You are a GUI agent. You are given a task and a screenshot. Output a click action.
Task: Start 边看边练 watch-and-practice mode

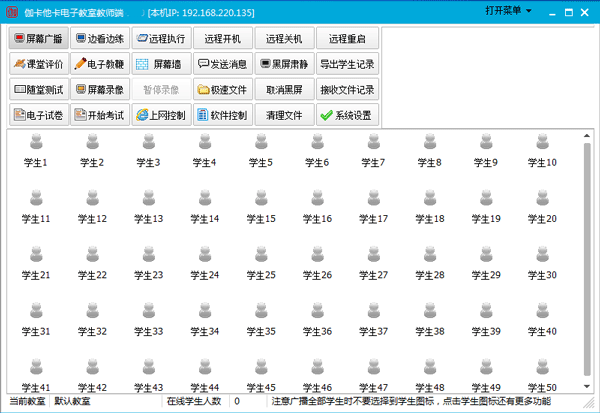click(100, 38)
